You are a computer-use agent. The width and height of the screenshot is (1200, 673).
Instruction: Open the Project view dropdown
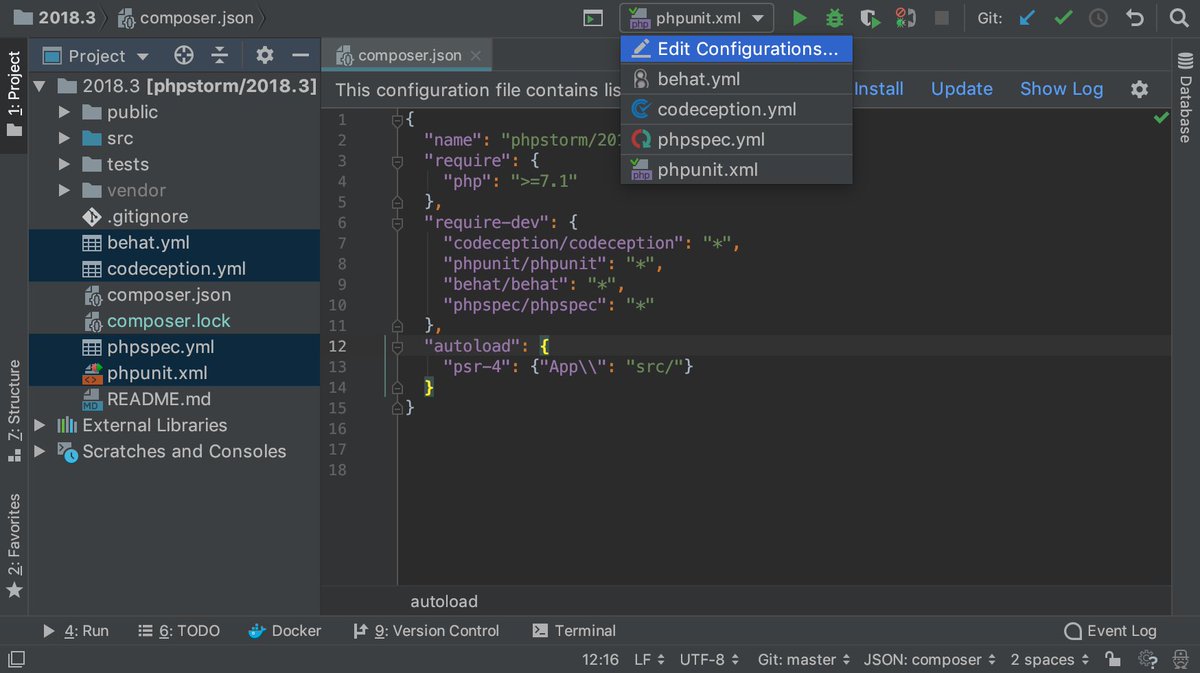pos(95,56)
